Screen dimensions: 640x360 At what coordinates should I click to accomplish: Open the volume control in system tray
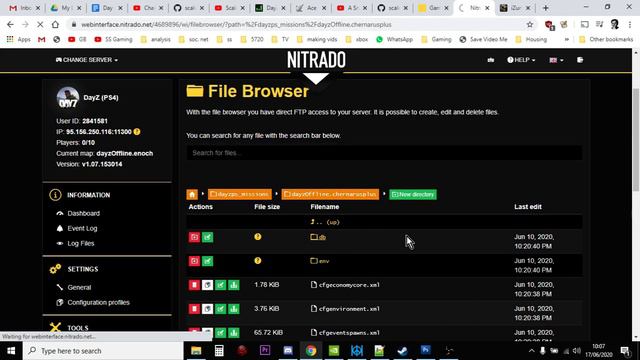click(576, 351)
